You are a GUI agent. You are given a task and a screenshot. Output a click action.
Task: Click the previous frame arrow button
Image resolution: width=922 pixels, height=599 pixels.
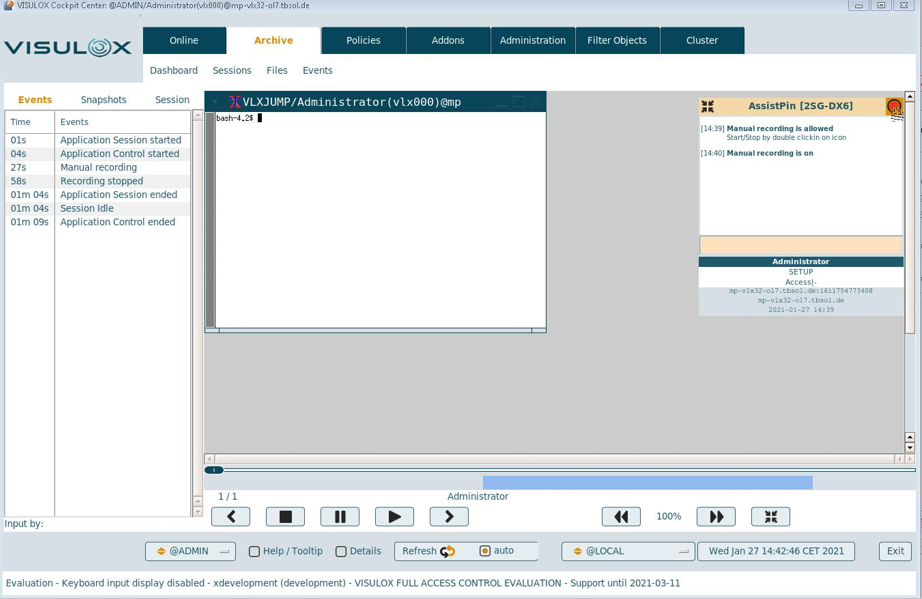click(x=230, y=516)
